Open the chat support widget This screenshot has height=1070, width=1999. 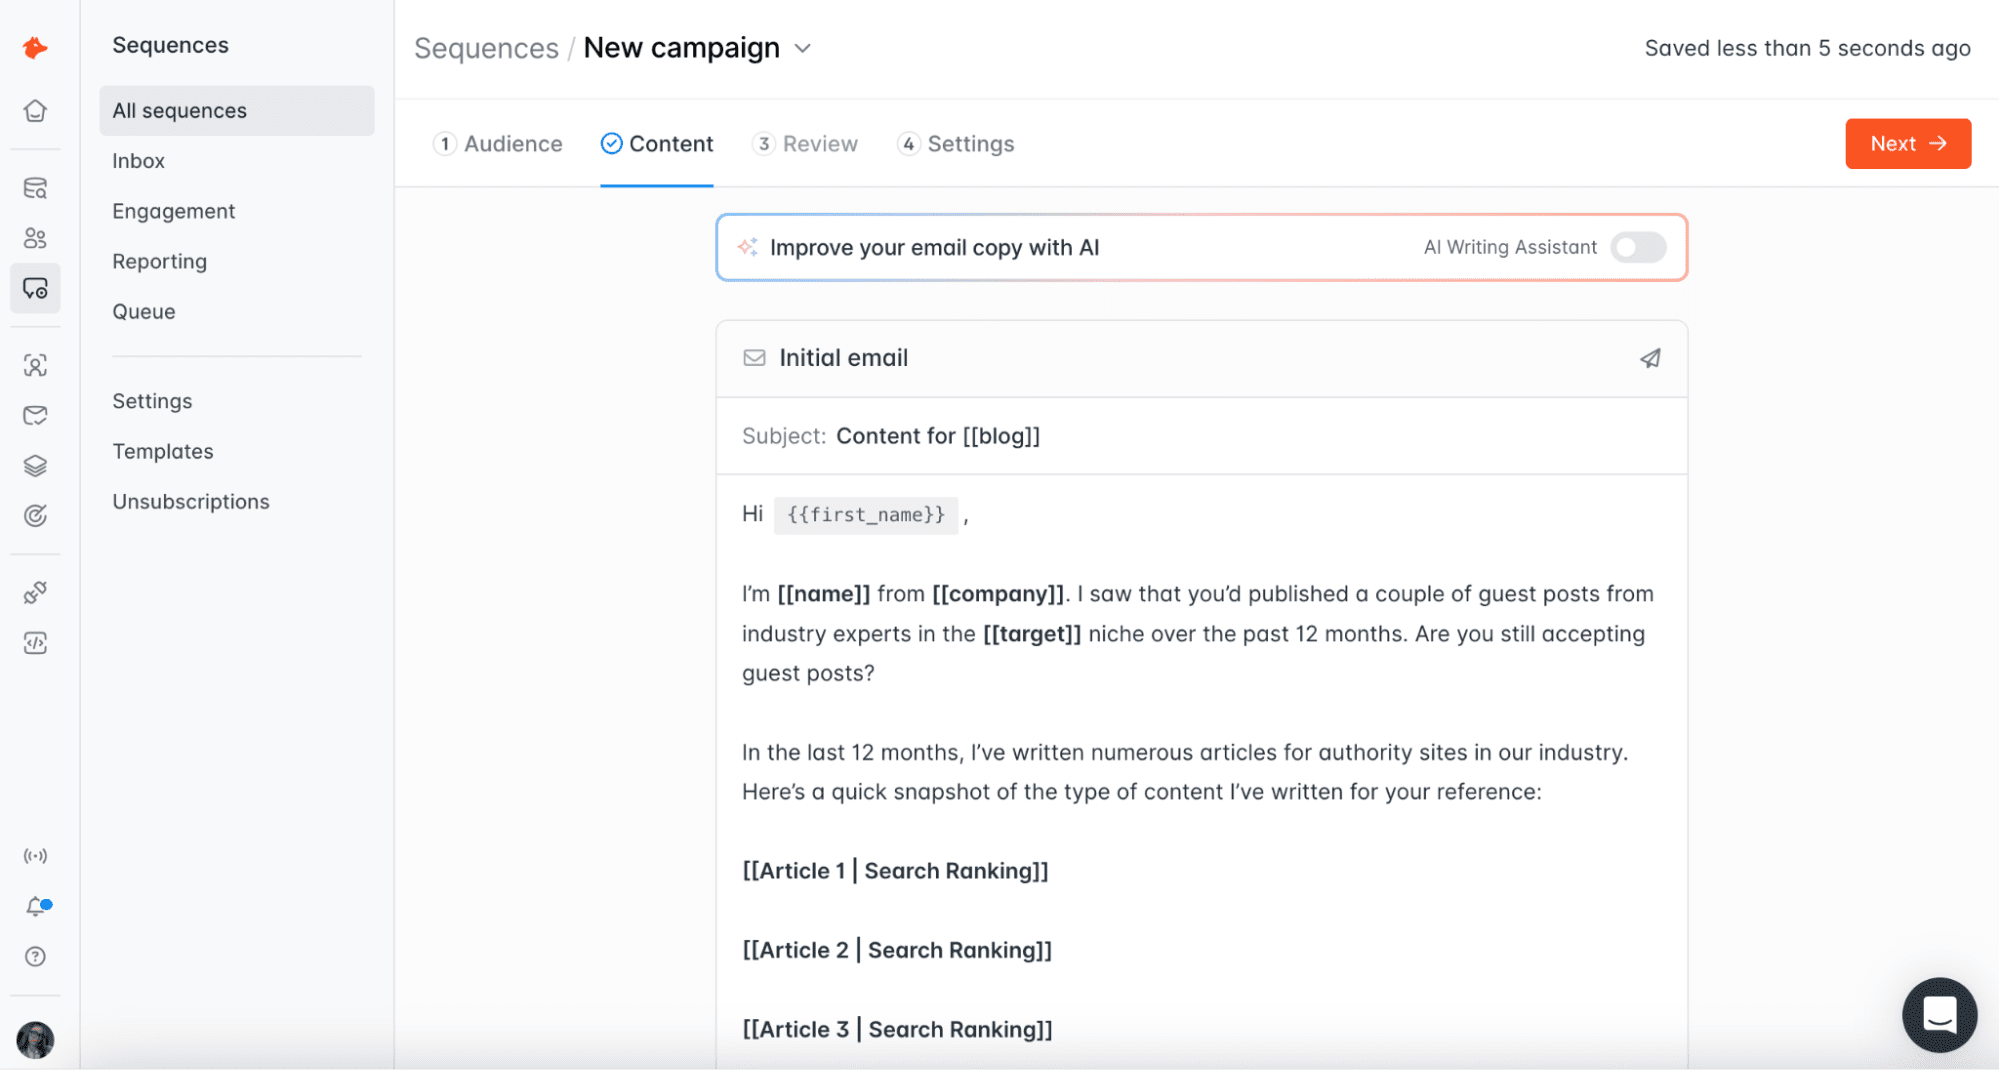point(1939,1014)
